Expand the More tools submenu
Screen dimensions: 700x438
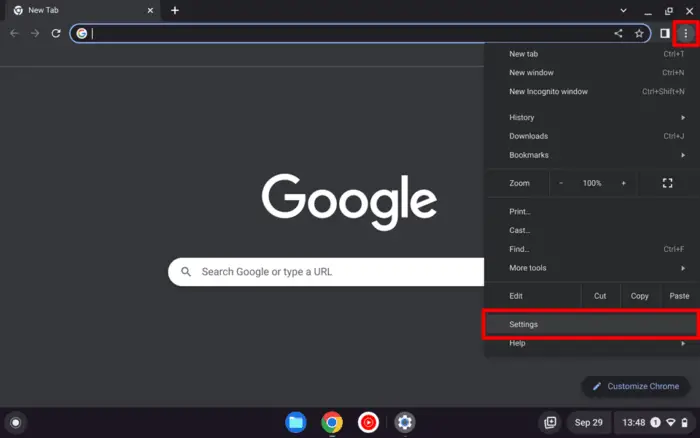pos(592,268)
